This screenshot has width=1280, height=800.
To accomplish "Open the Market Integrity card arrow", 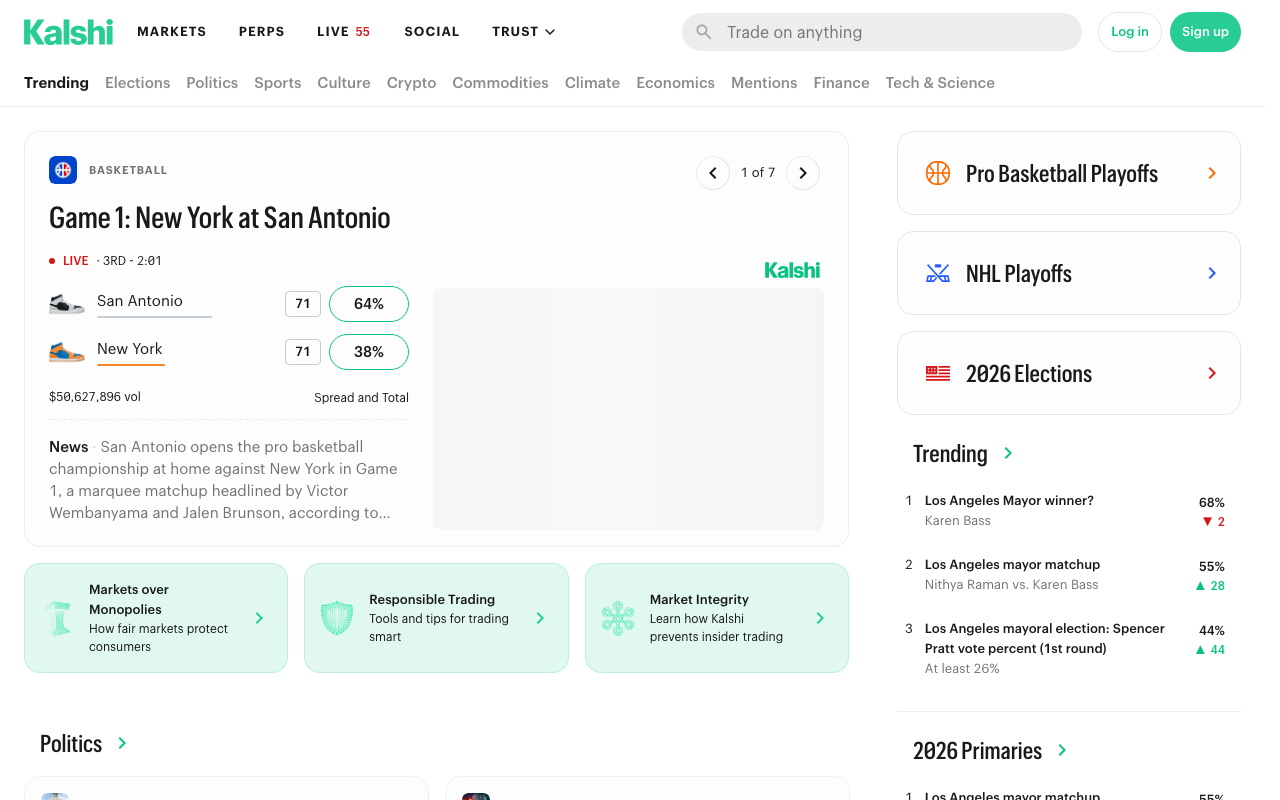I will pos(820,618).
